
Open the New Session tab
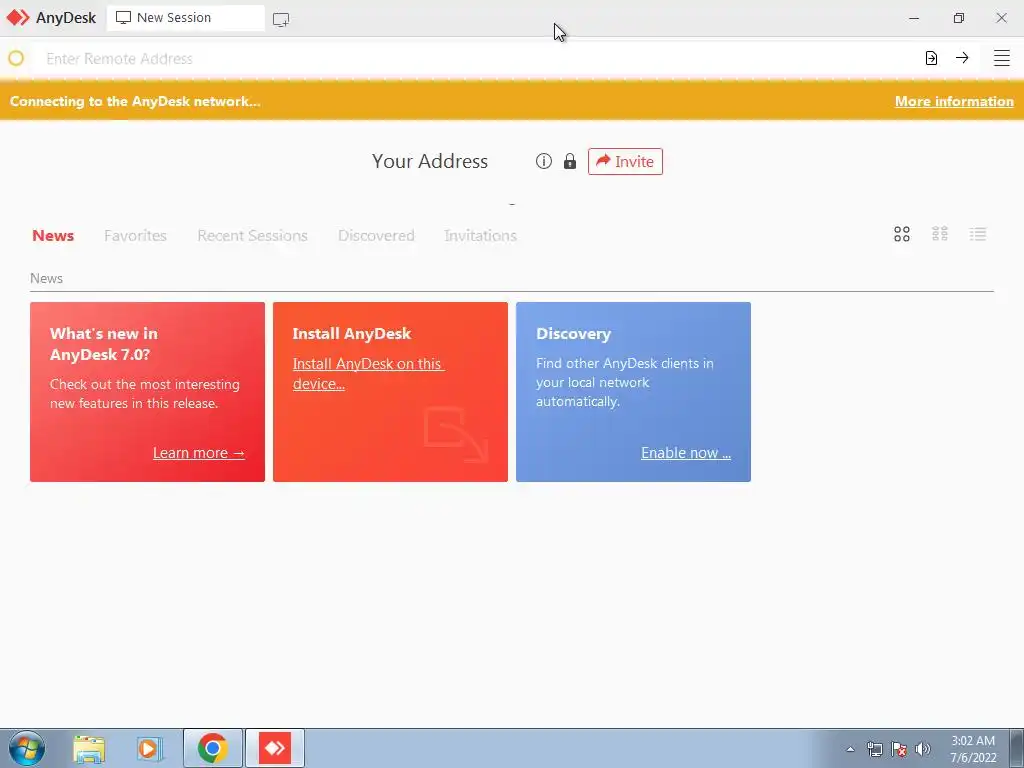click(x=185, y=18)
